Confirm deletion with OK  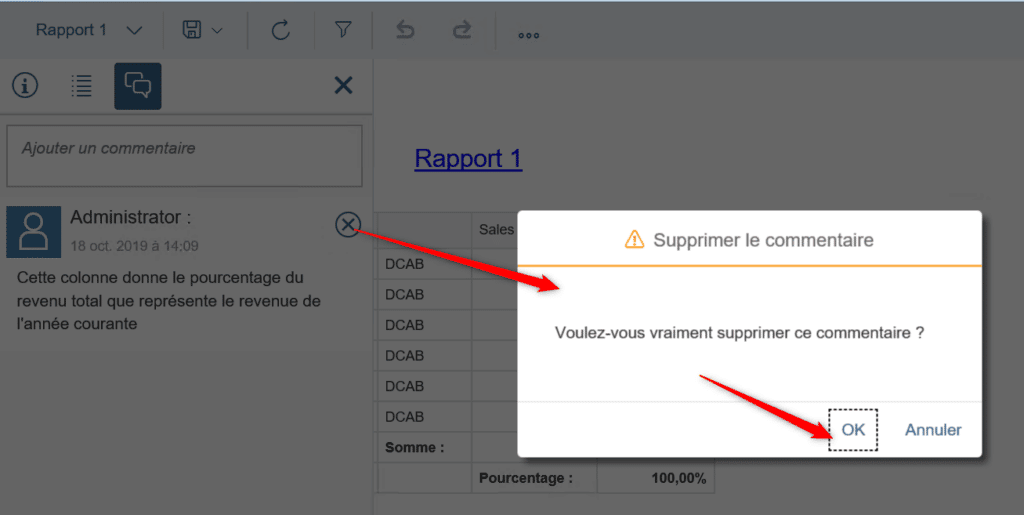tap(853, 429)
